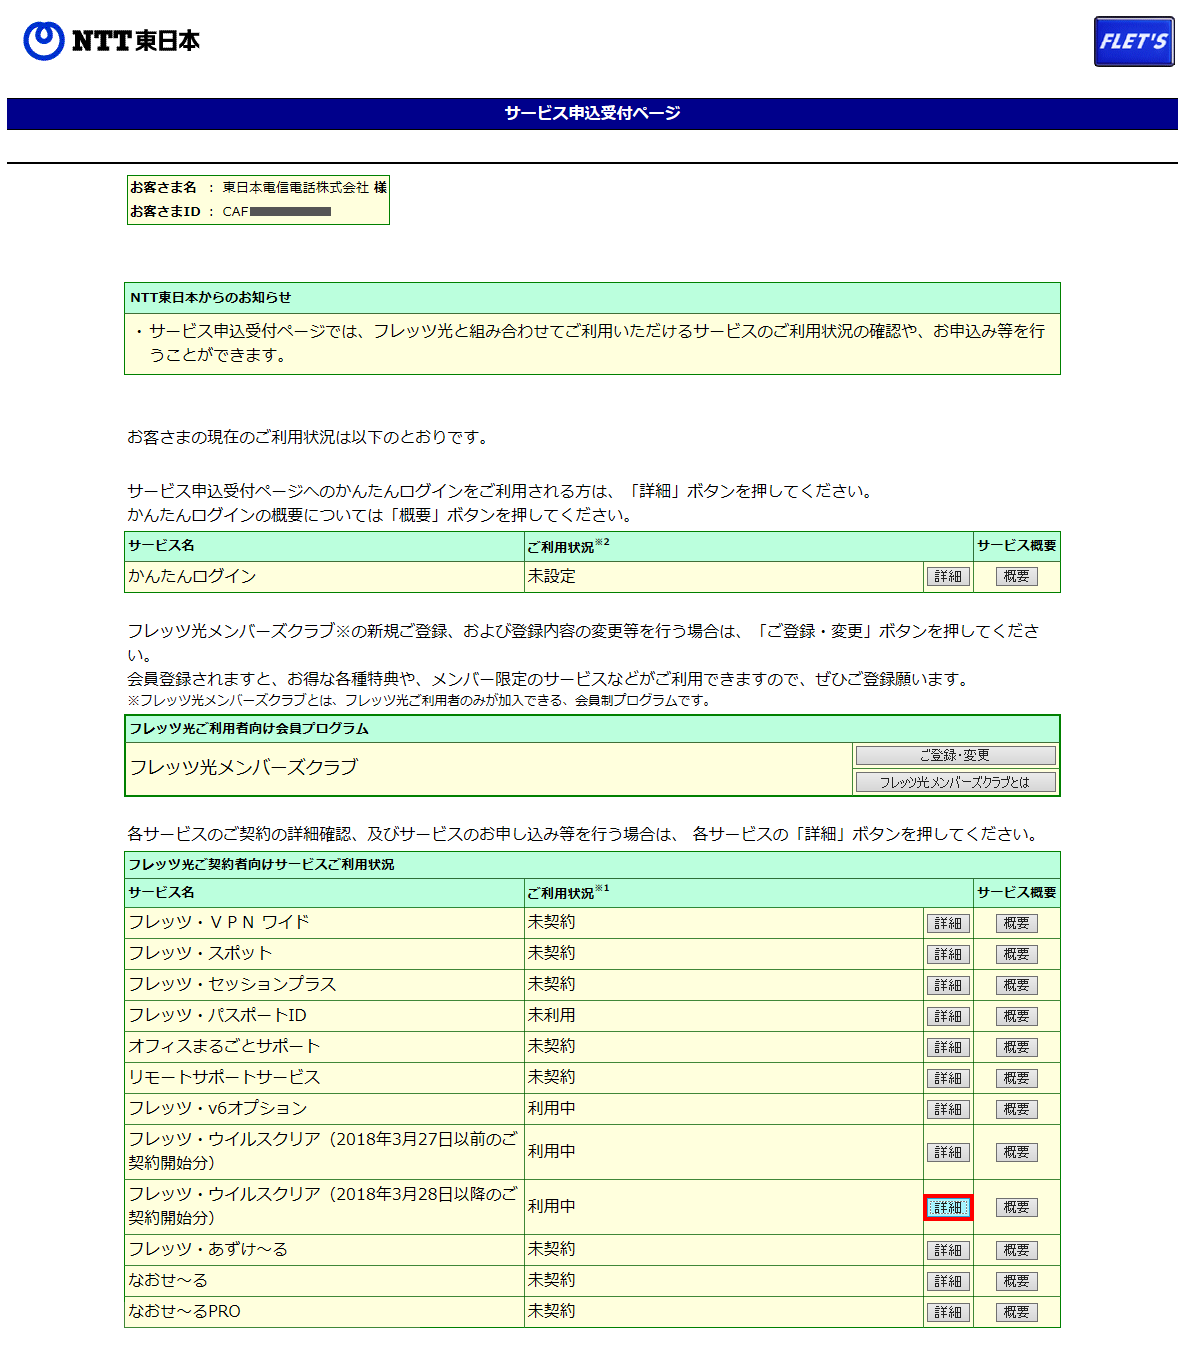Open 詳細 for リモートサポートサービス
The width and height of the screenshot is (1186, 1345).
tap(947, 1079)
